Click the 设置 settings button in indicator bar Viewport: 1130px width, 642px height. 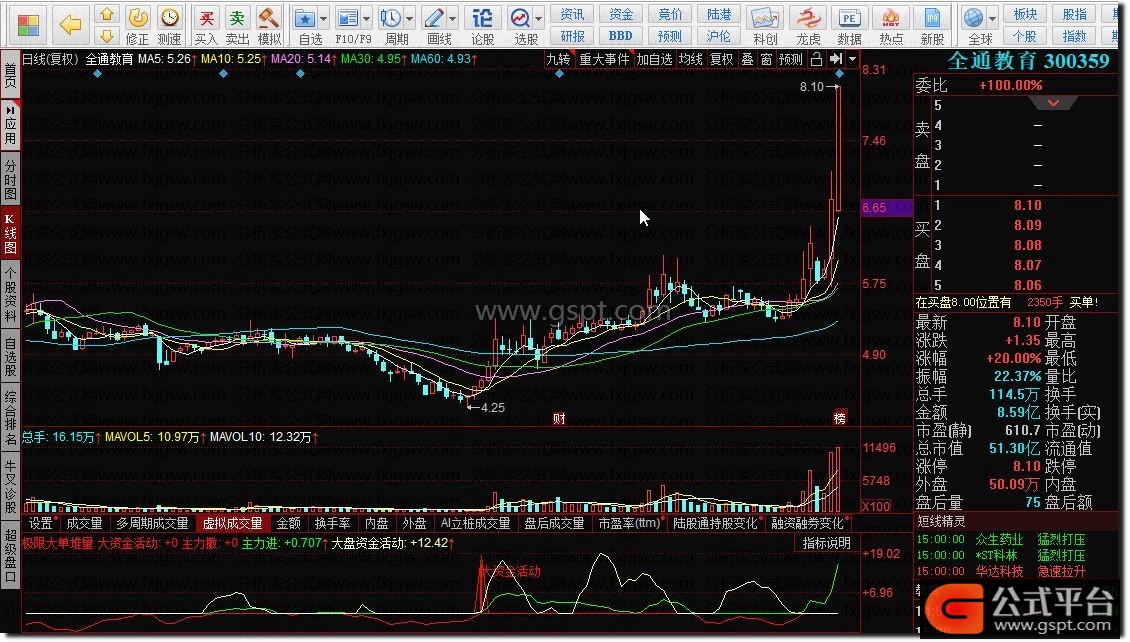click(x=40, y=523)
